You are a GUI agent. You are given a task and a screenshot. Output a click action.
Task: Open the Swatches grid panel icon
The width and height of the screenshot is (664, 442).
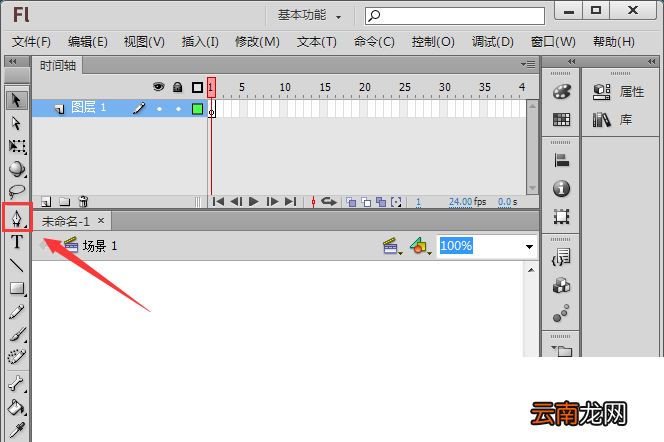561,120
